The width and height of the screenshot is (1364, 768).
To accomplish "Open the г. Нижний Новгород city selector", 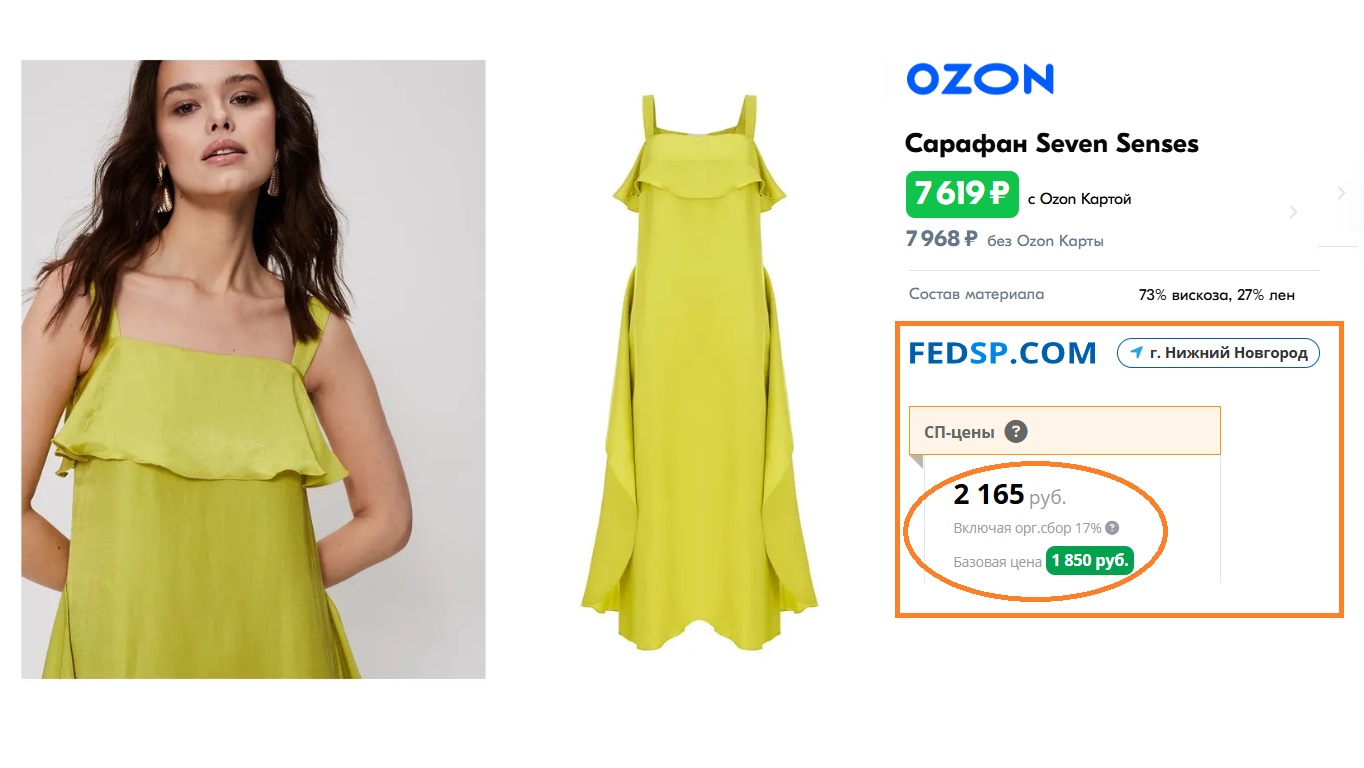I will (1218, 353).
